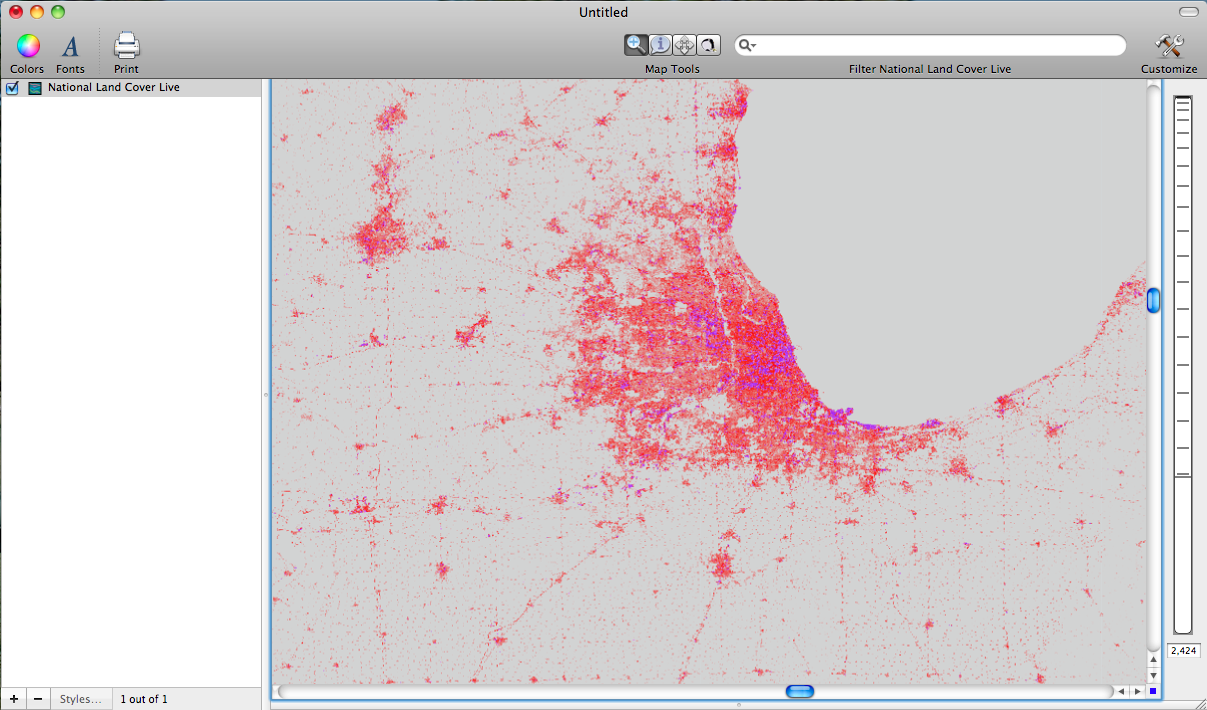
Task: Click the 1 out of 1 status label
Action: pos(144,698)
